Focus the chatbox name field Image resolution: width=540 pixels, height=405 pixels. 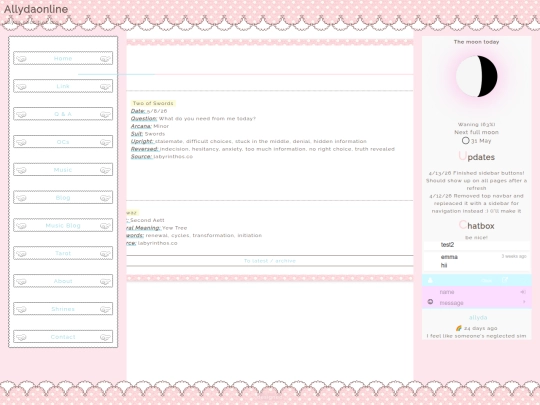479,292
